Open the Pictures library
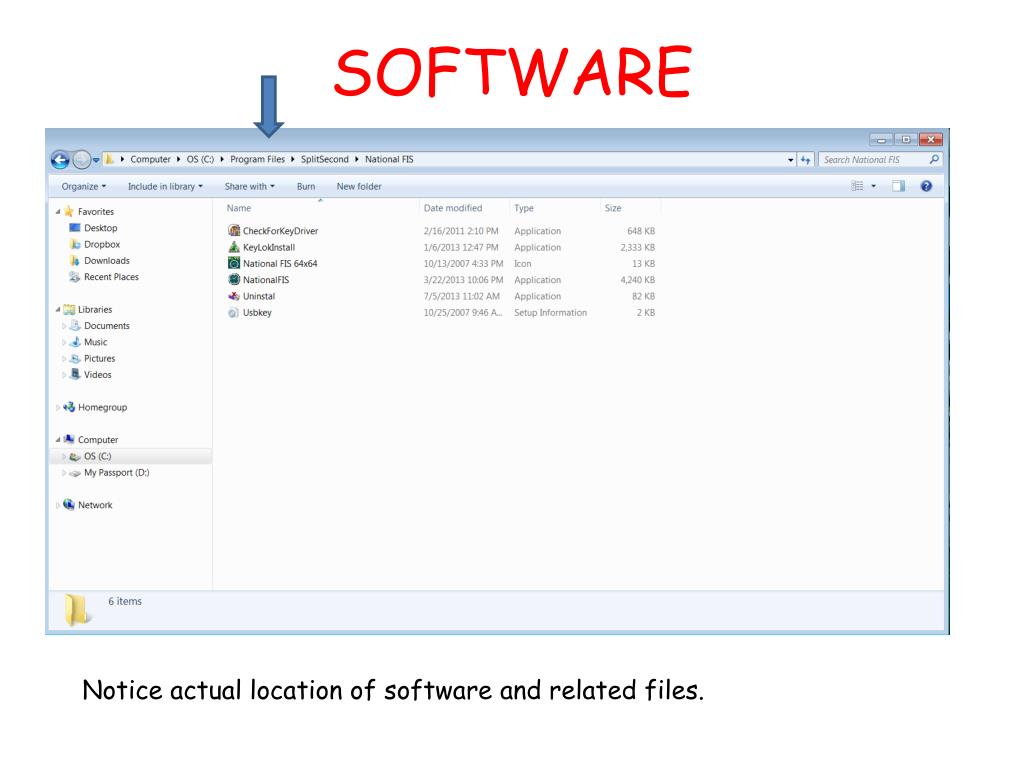The image size is (1024, 768). click(99, 359)
